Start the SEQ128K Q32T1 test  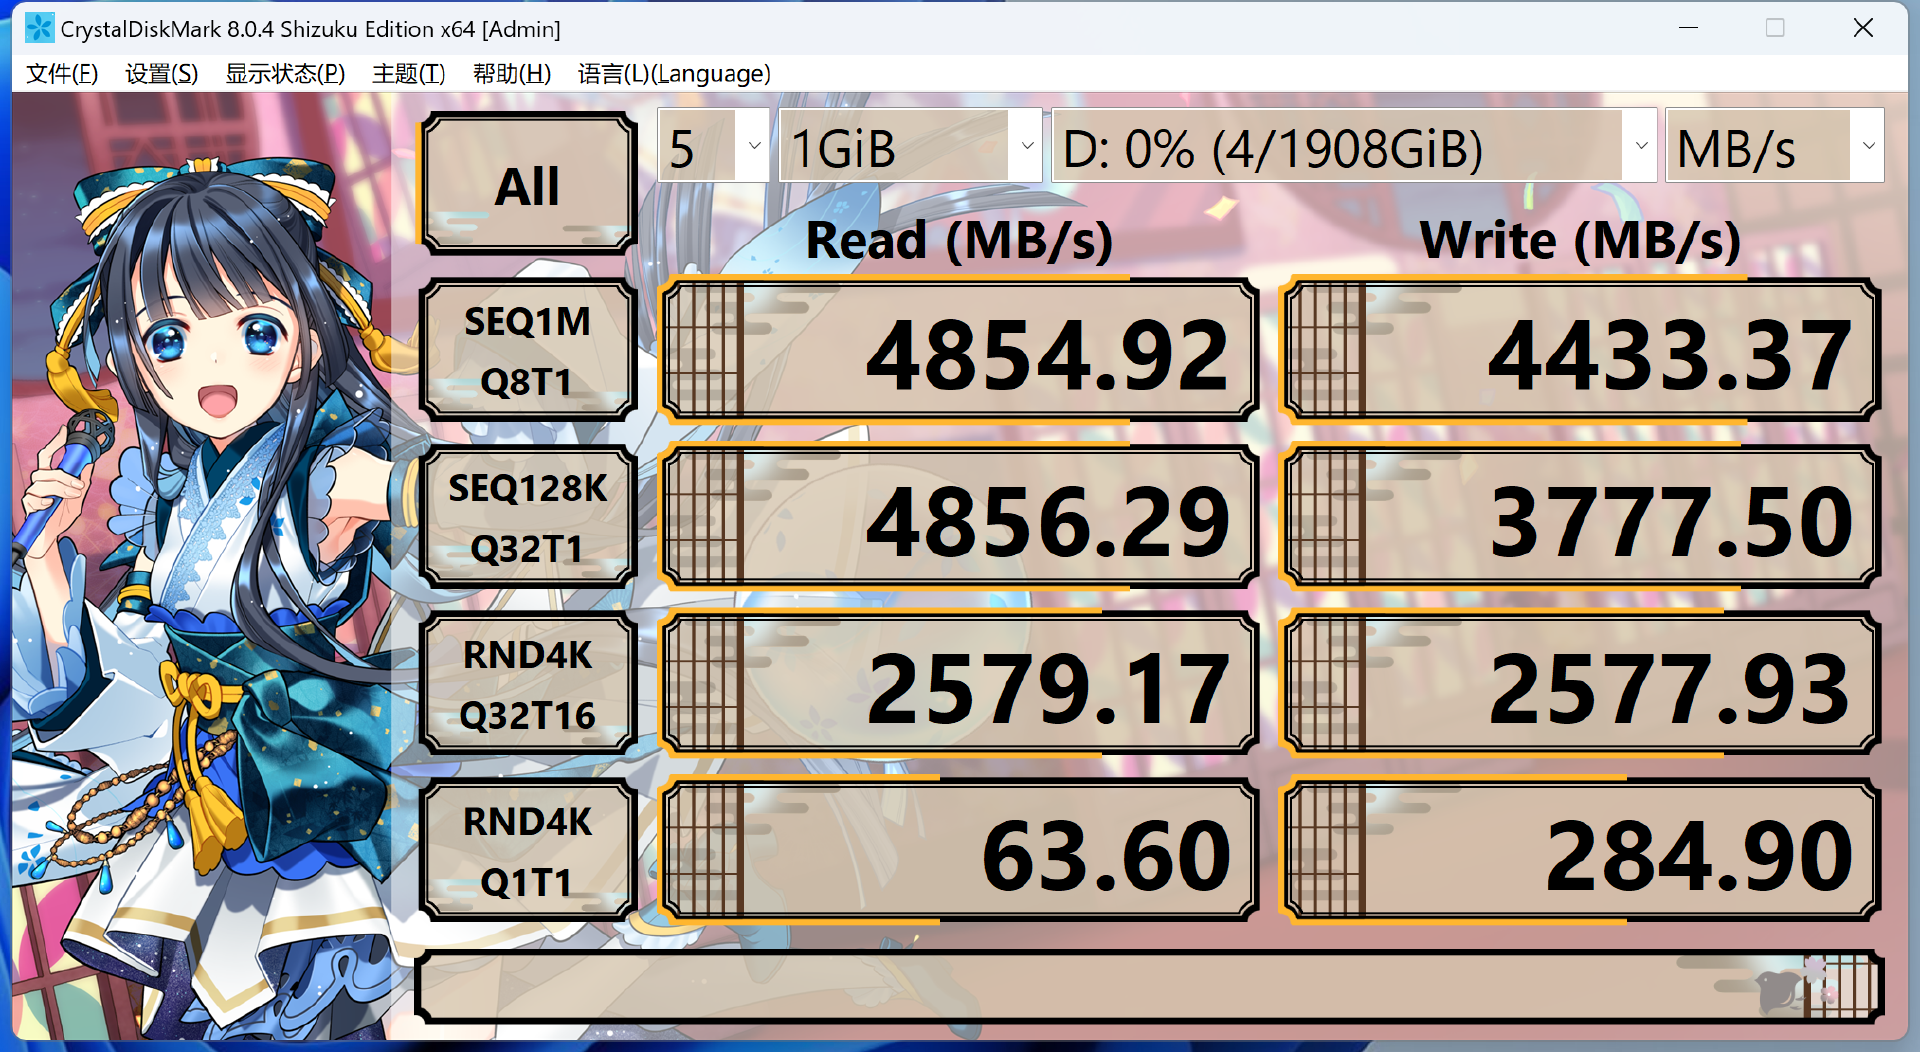coord(528,517)
